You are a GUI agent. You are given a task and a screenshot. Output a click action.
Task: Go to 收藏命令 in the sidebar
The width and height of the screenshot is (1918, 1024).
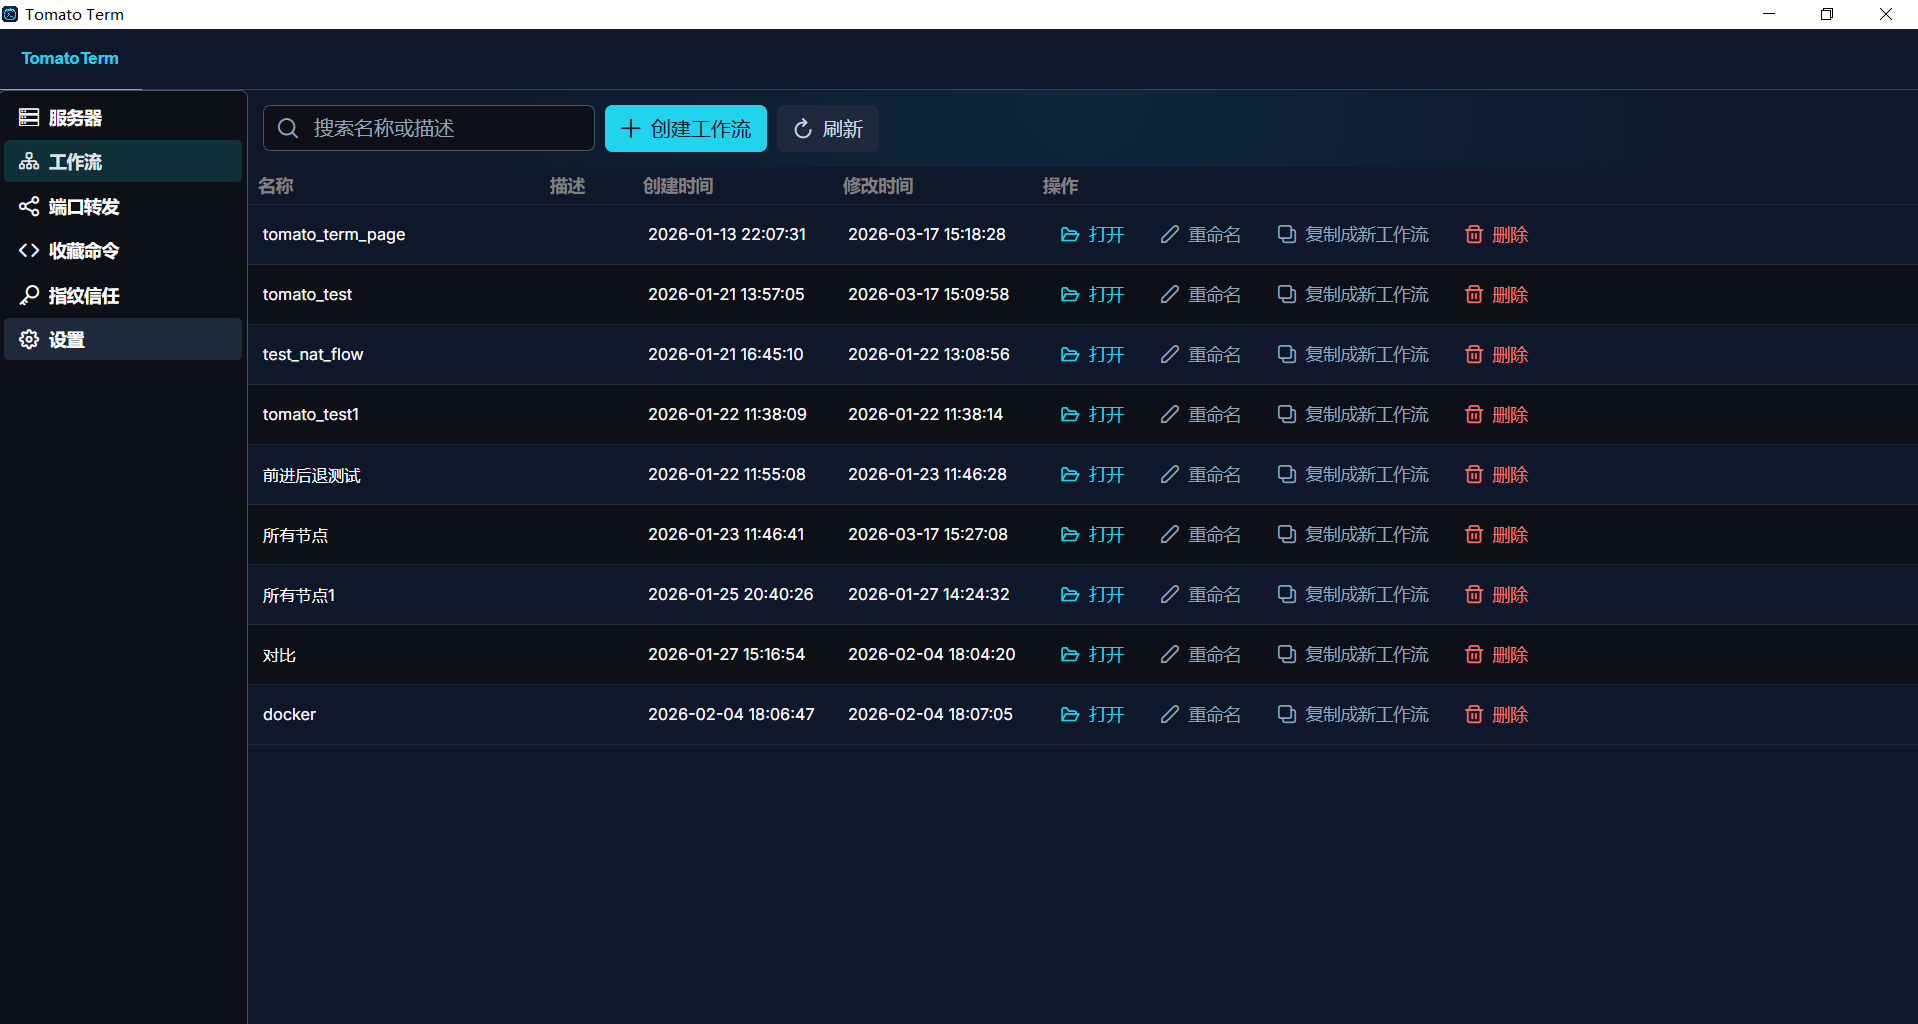pos(84,251)
